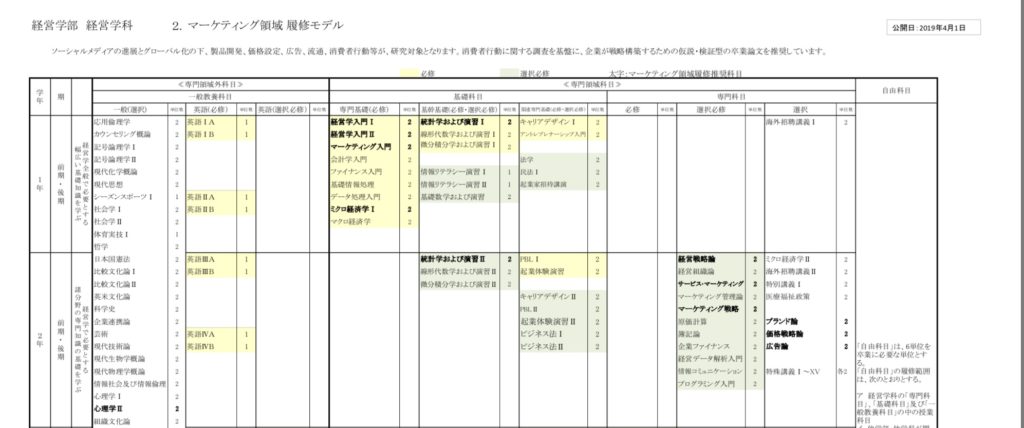1024x428 pixels.
Task: Click データ処理入門 cell
Action: tap(355, 197)
